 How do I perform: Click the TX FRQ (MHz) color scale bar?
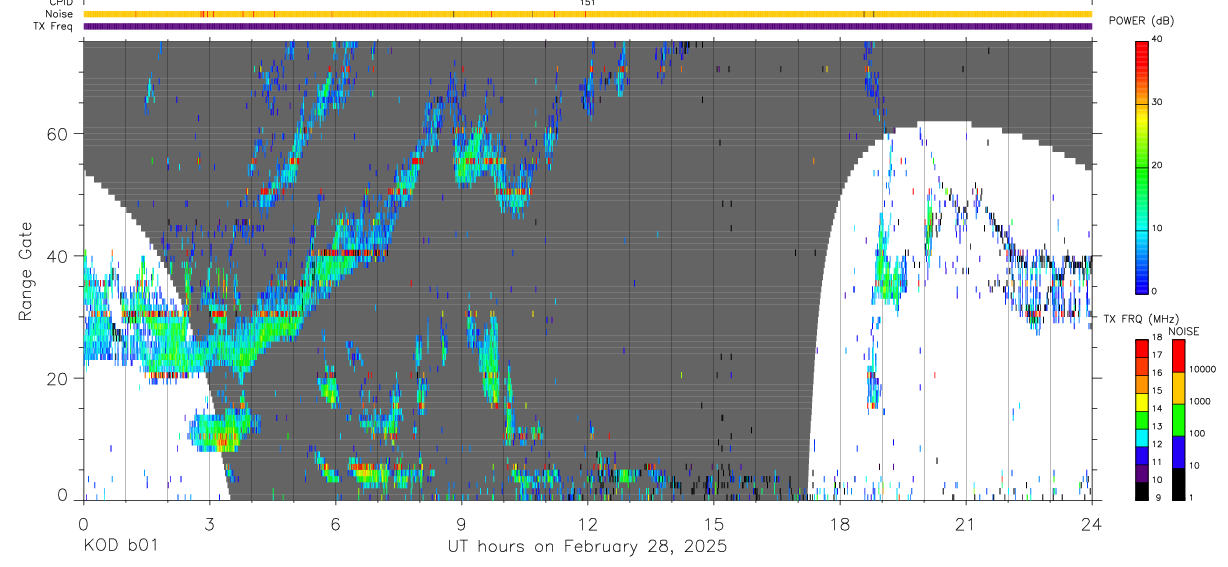coord(1141,420)
